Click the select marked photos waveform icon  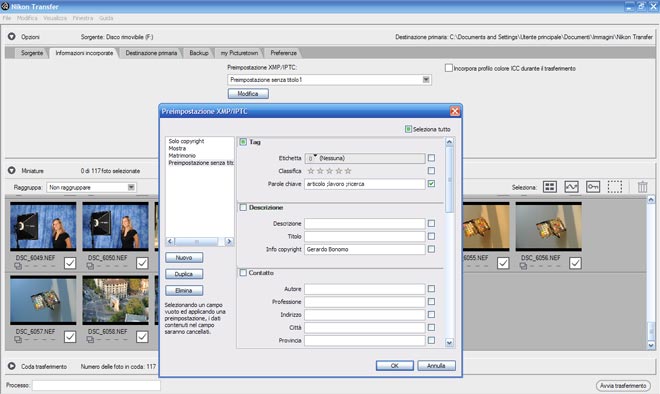coord(571,187)
